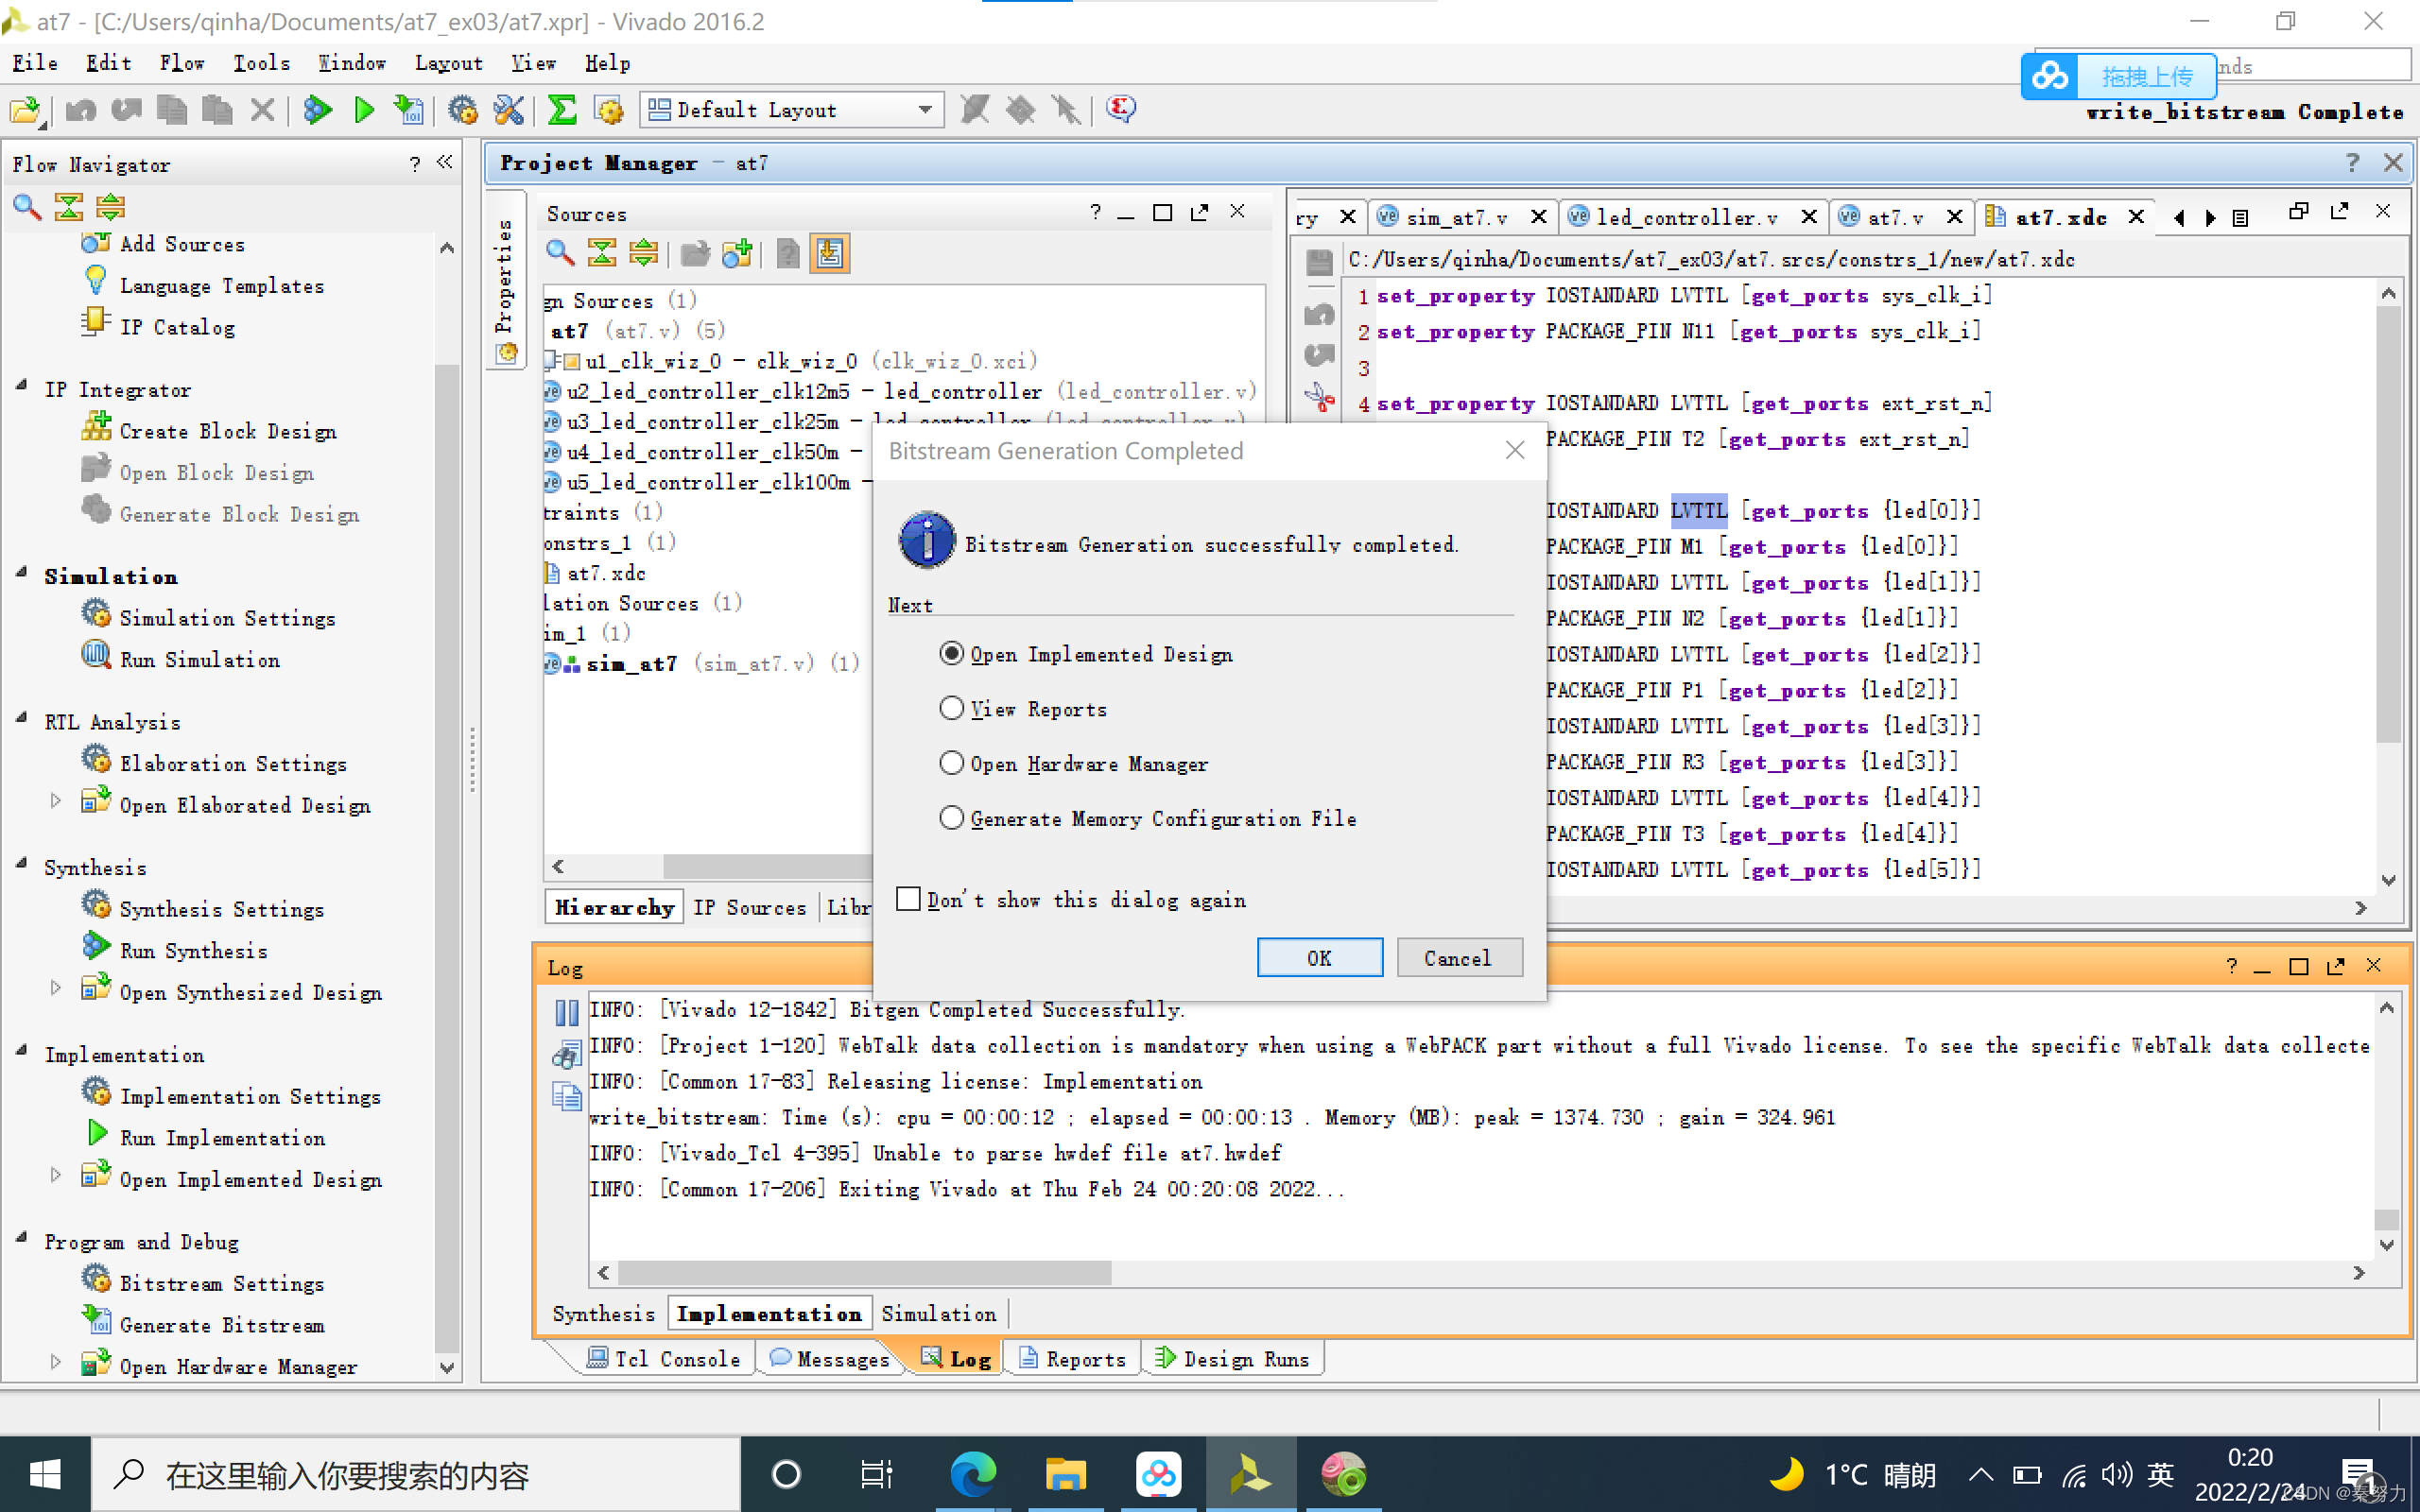Expand Implementation tree in Flow Navigator
Viewport: 2420px width, 1512px height.
click(21, 1052)
